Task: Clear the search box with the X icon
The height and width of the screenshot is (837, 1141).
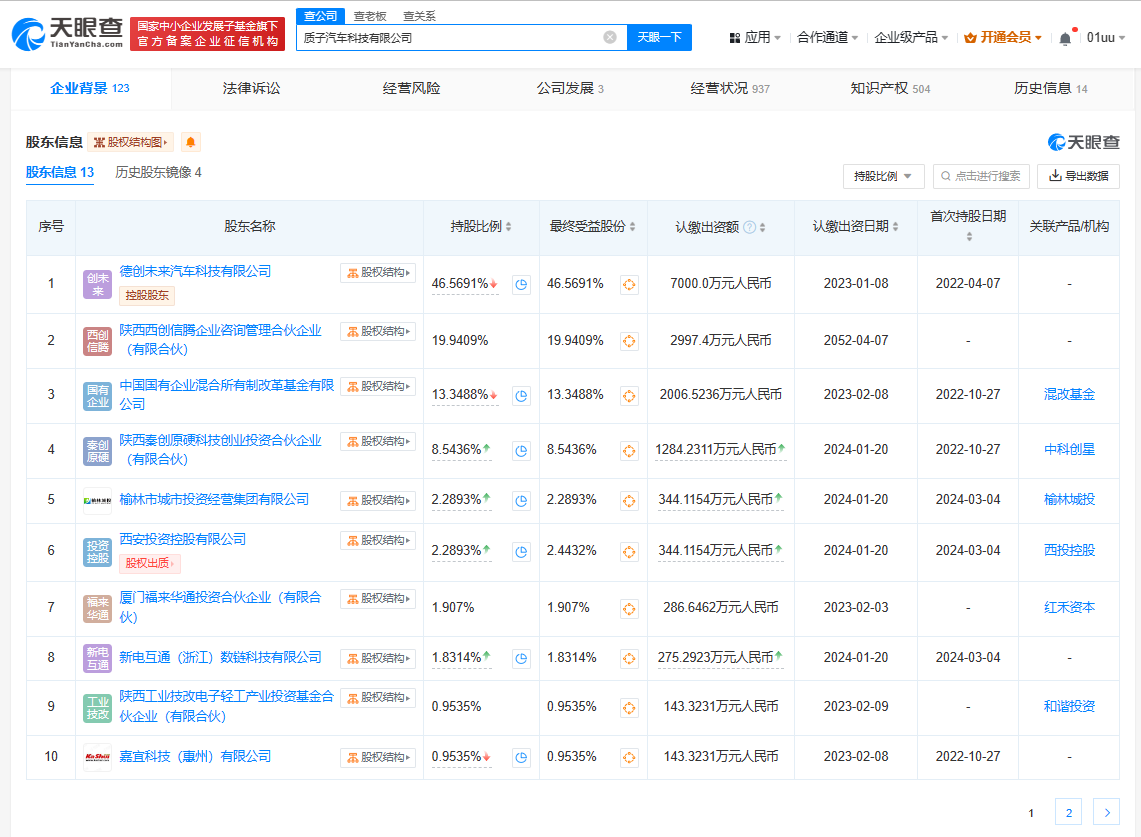Action: click(x=610, y=37)
